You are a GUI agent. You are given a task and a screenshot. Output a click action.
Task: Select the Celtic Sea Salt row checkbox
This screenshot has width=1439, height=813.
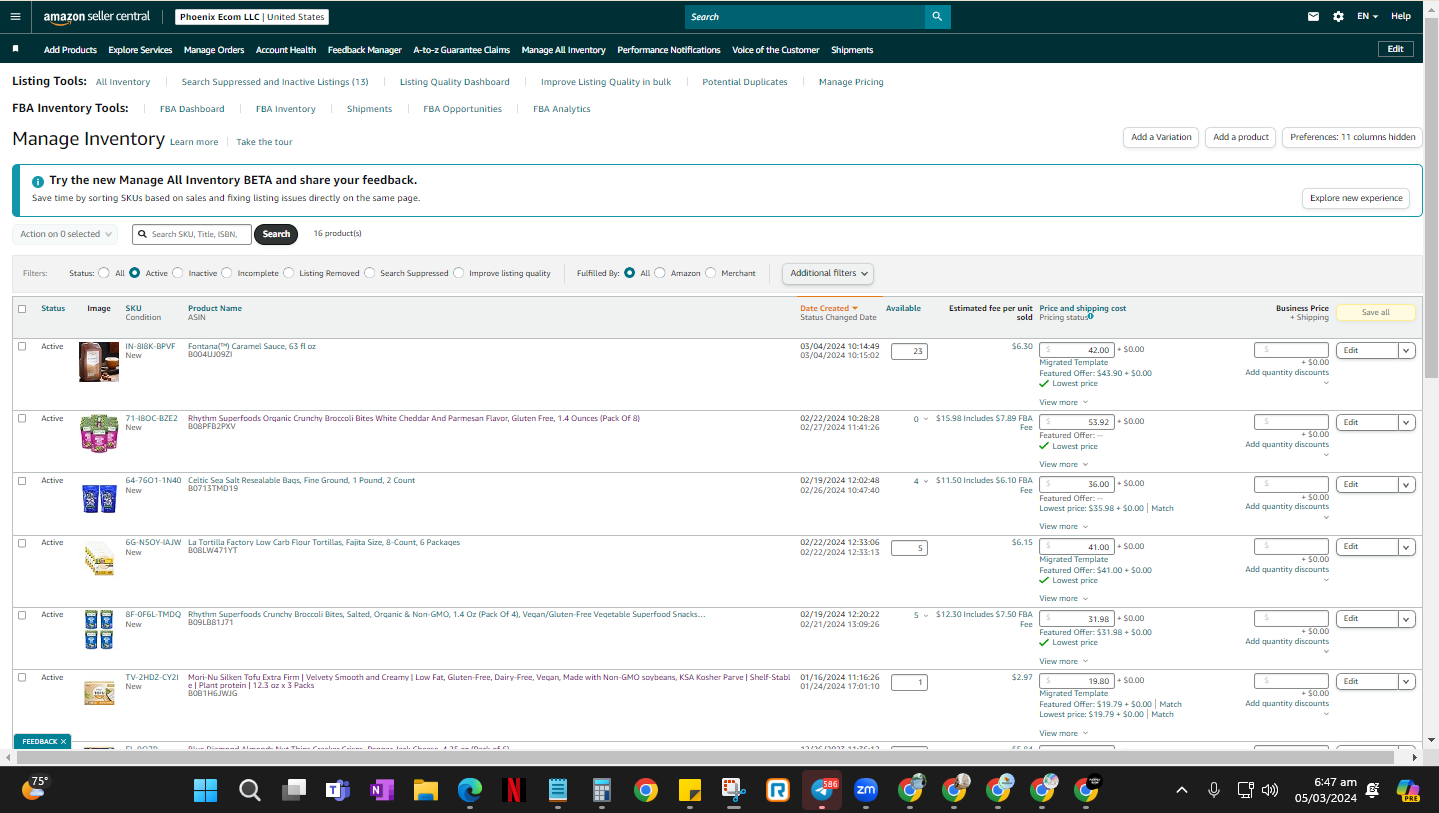(x=22, y=480)
